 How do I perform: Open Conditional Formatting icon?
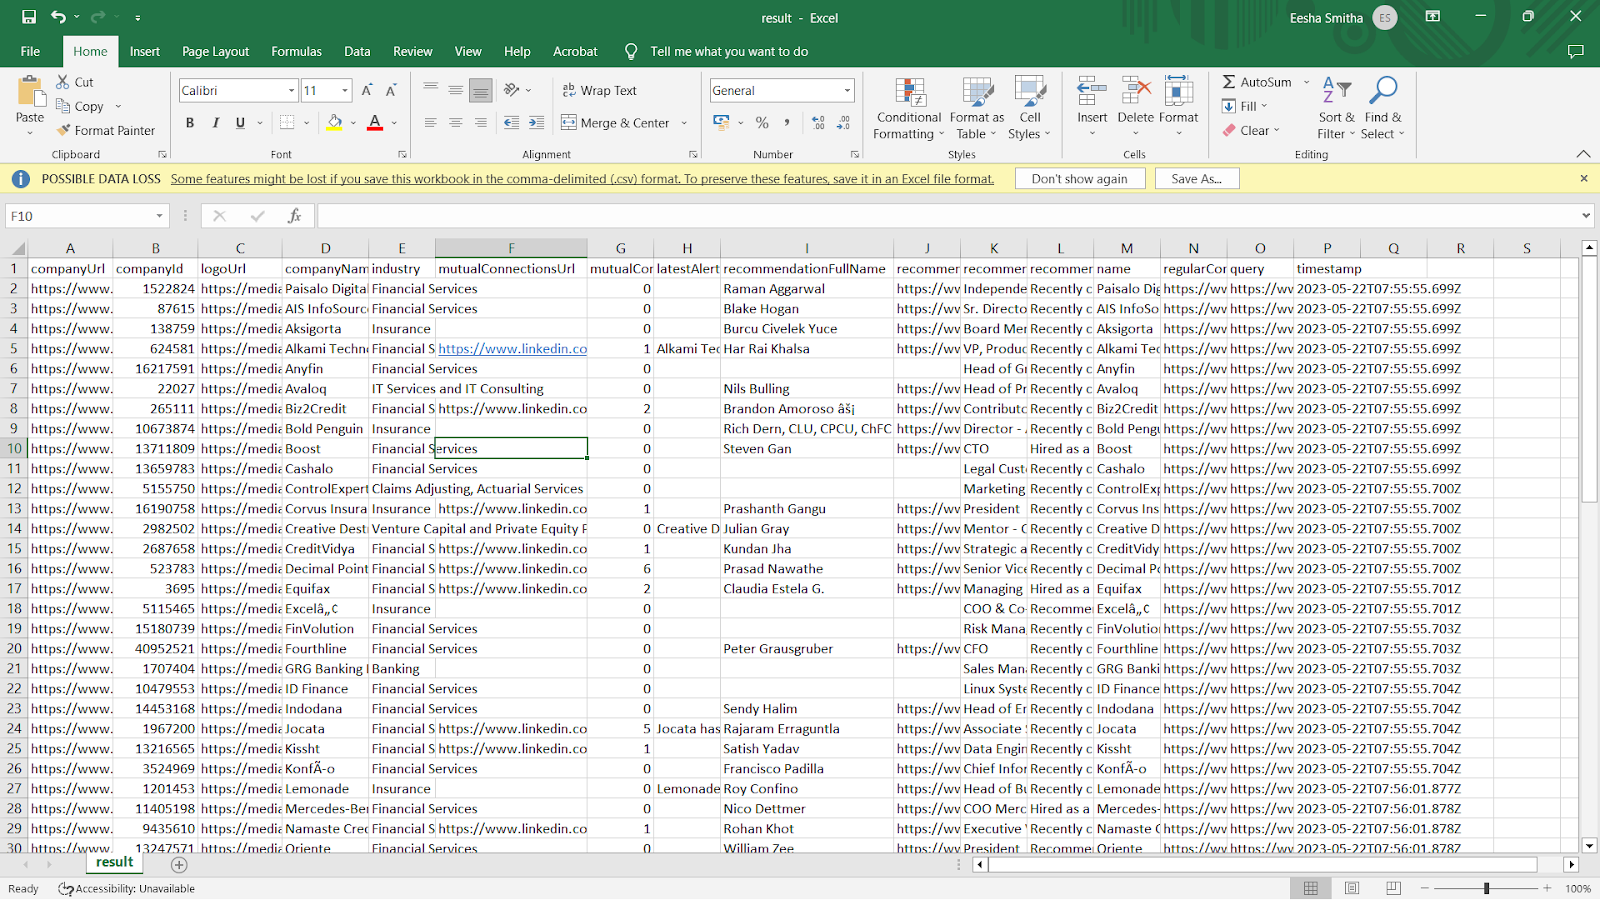(x=909, y=93)
